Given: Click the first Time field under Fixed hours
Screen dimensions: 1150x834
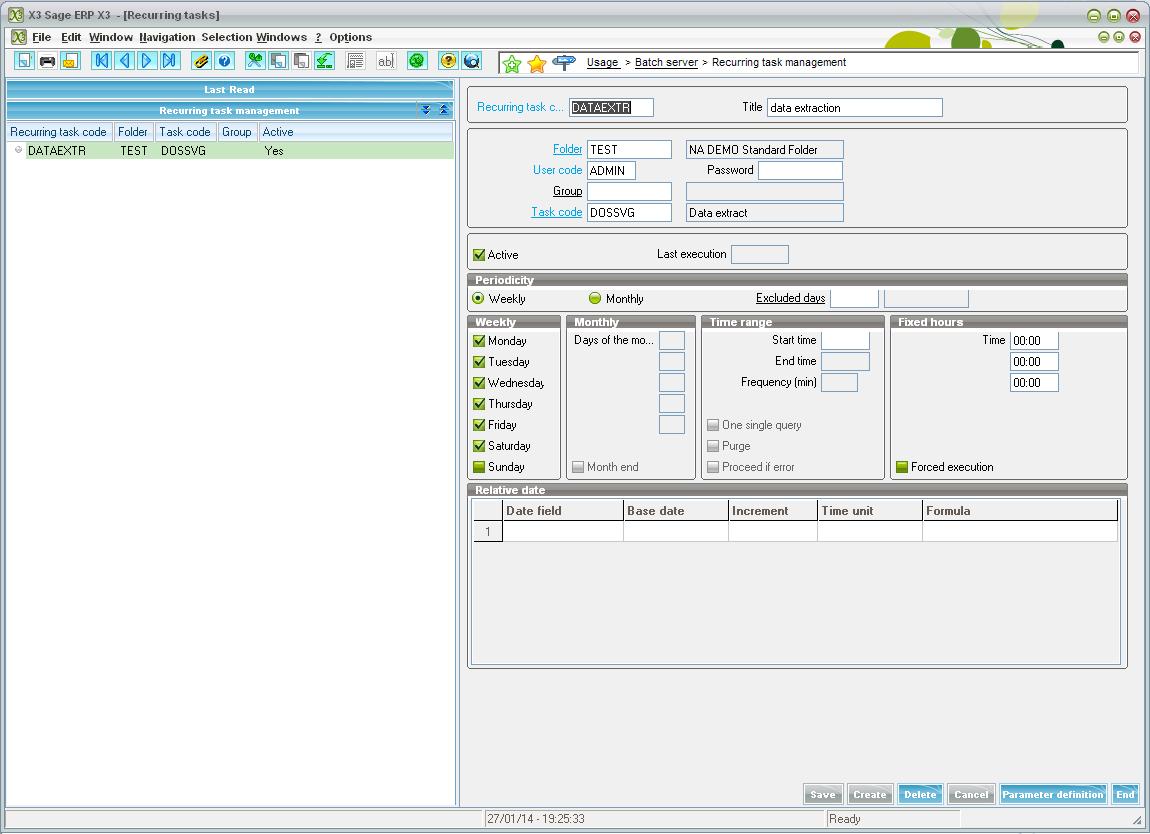Looking at the screenshot, I should 1034,340.
